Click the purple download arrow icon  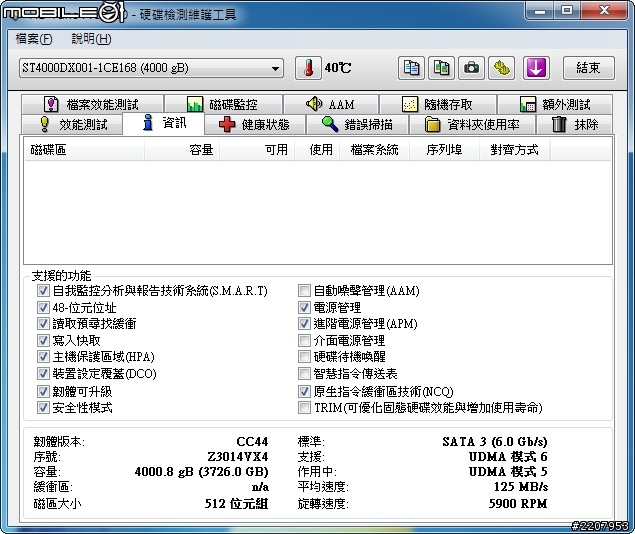coord(536,68)
